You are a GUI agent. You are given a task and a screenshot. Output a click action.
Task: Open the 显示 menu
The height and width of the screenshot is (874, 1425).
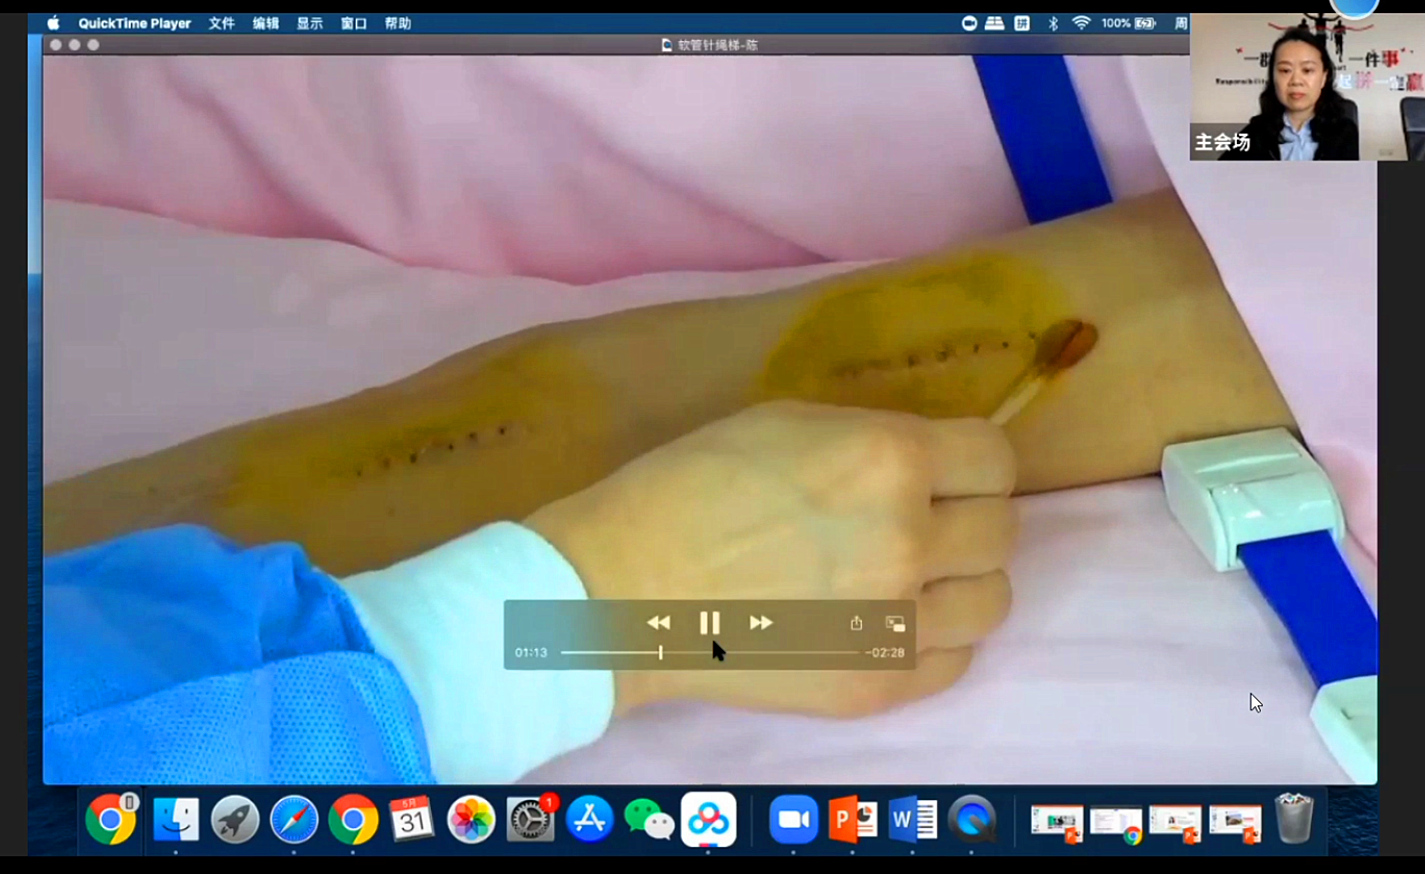(309, 23)
